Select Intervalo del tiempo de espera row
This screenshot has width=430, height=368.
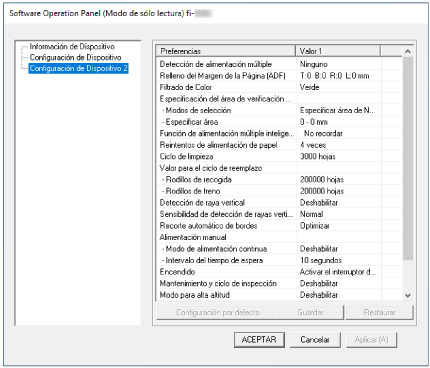point(279,260)
